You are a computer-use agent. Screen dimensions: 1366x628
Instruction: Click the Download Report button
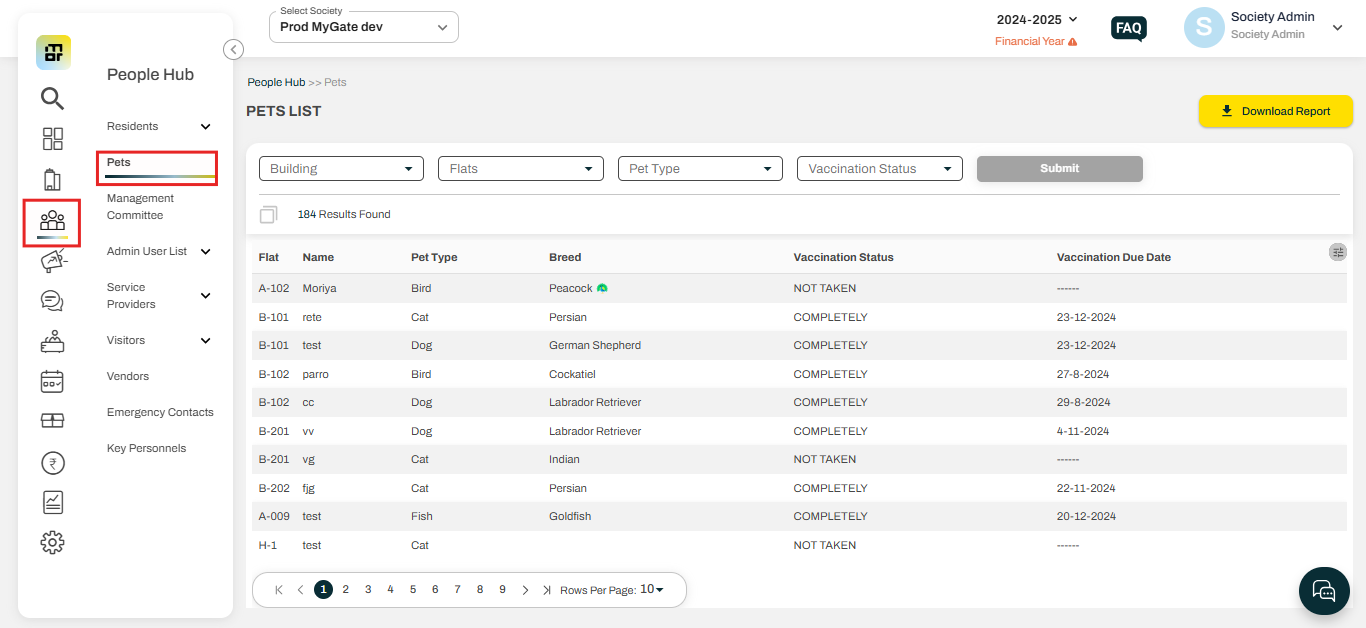[x=1276, y=111]
